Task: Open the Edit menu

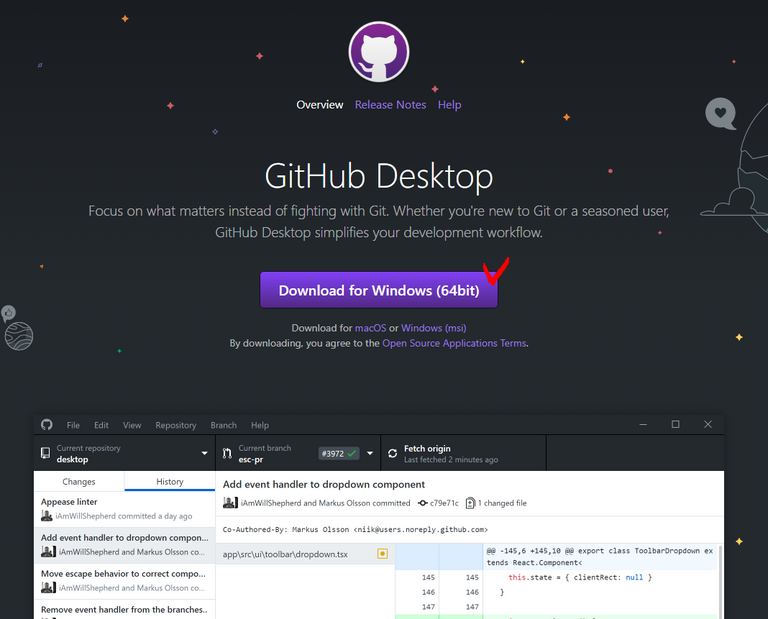Action: [101, 425]
